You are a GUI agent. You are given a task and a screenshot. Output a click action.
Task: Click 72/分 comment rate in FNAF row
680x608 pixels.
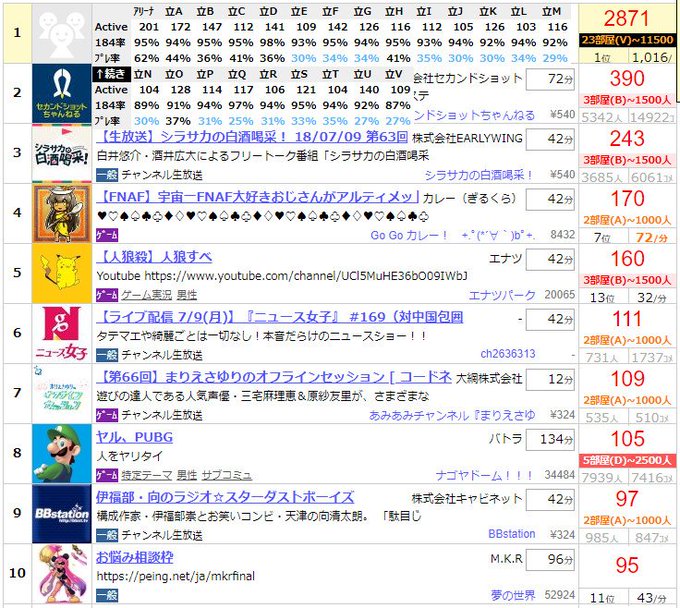point(651,238)
